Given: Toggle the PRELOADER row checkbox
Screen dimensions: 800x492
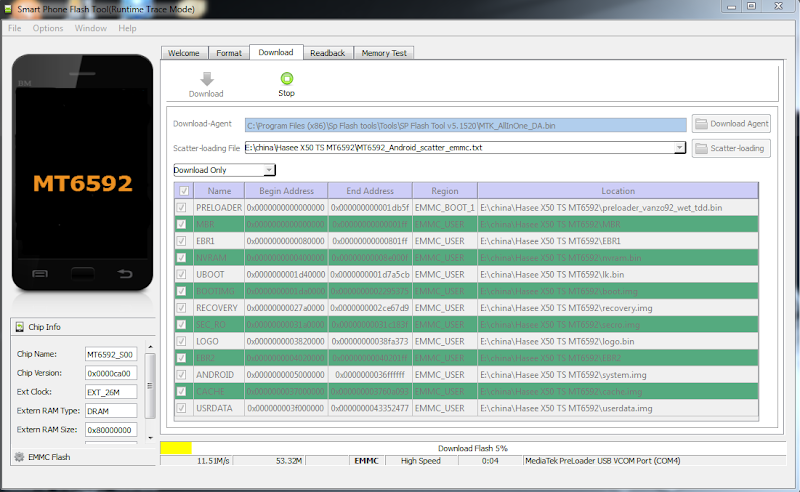Looking at the screenshot, I should click(181, 207).
